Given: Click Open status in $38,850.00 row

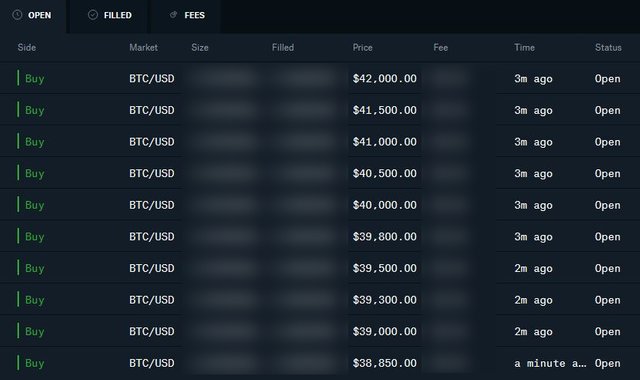Looking at the screenshot, I should point(607,363).
